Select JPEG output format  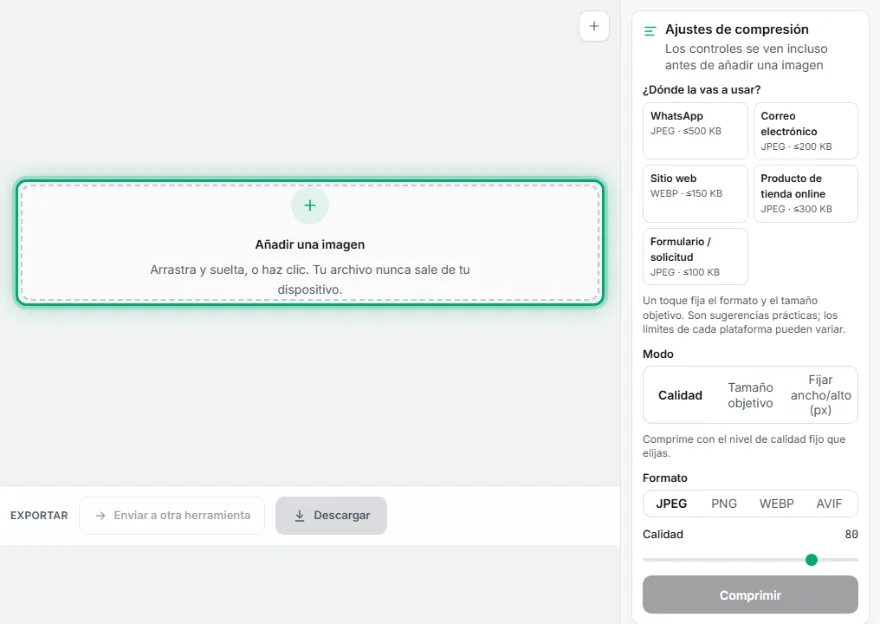pos(671,504)
